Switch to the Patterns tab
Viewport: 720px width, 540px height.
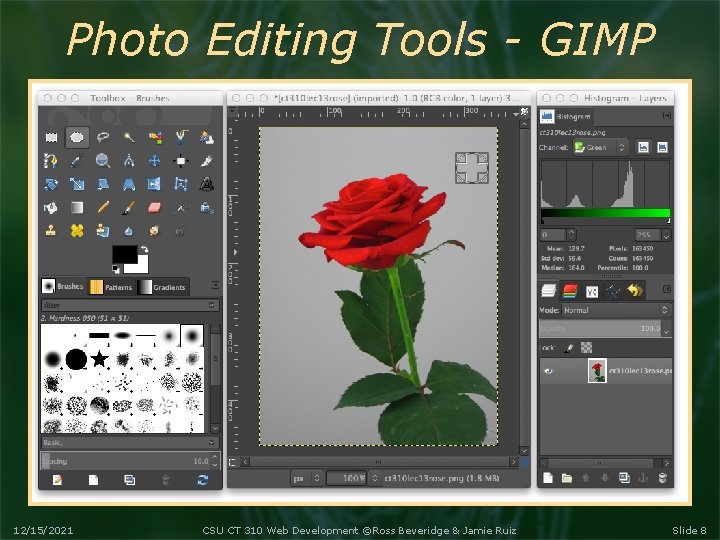pyautogui.click(x=111, y=287)
